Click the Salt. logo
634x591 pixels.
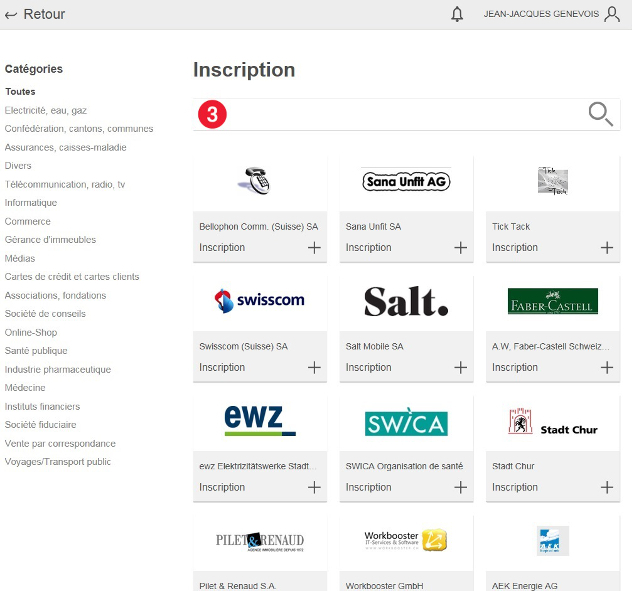click(x=406, y=301)
